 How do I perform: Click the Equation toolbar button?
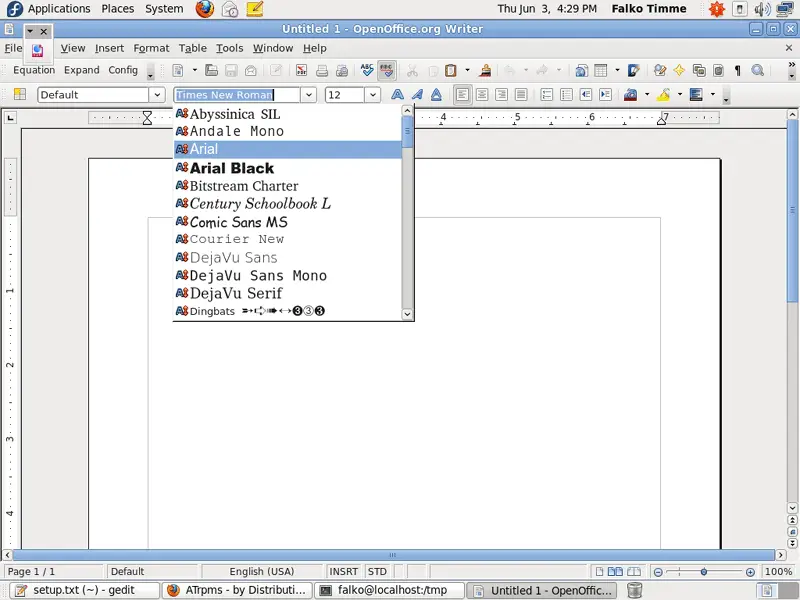(34, 70)
